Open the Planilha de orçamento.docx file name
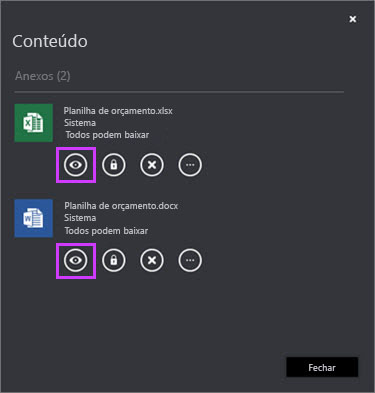The width and height of the screenshot is (375, 393). tap(121, 206)
